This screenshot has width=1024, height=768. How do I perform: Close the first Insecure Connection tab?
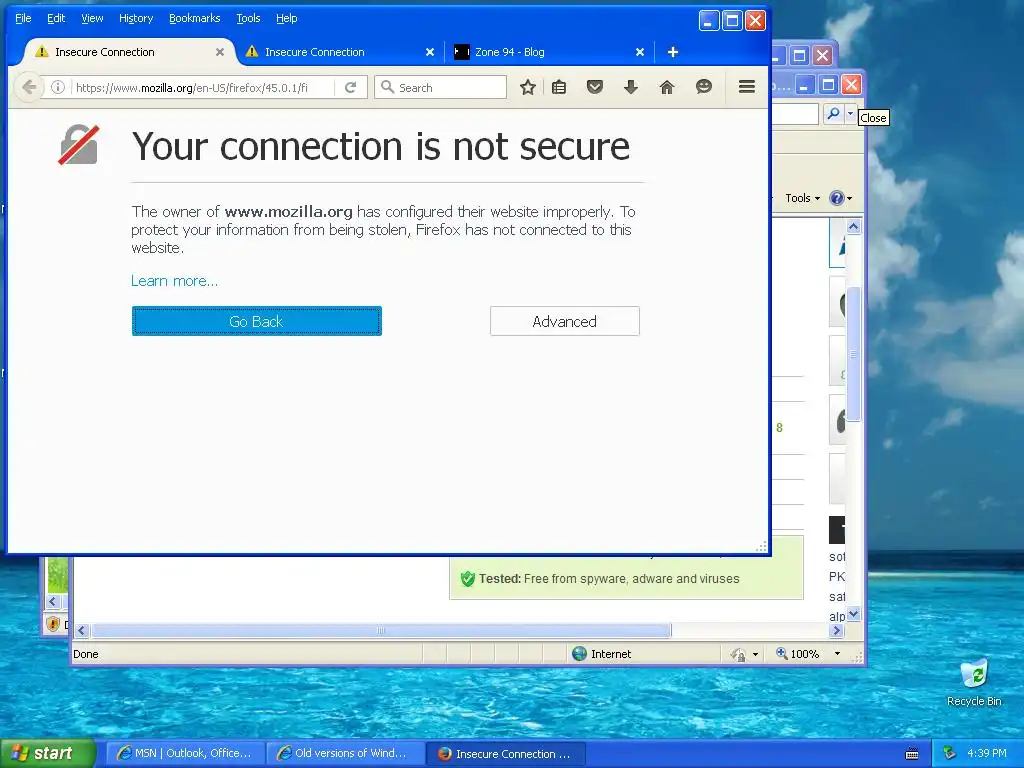click(219, 52)
